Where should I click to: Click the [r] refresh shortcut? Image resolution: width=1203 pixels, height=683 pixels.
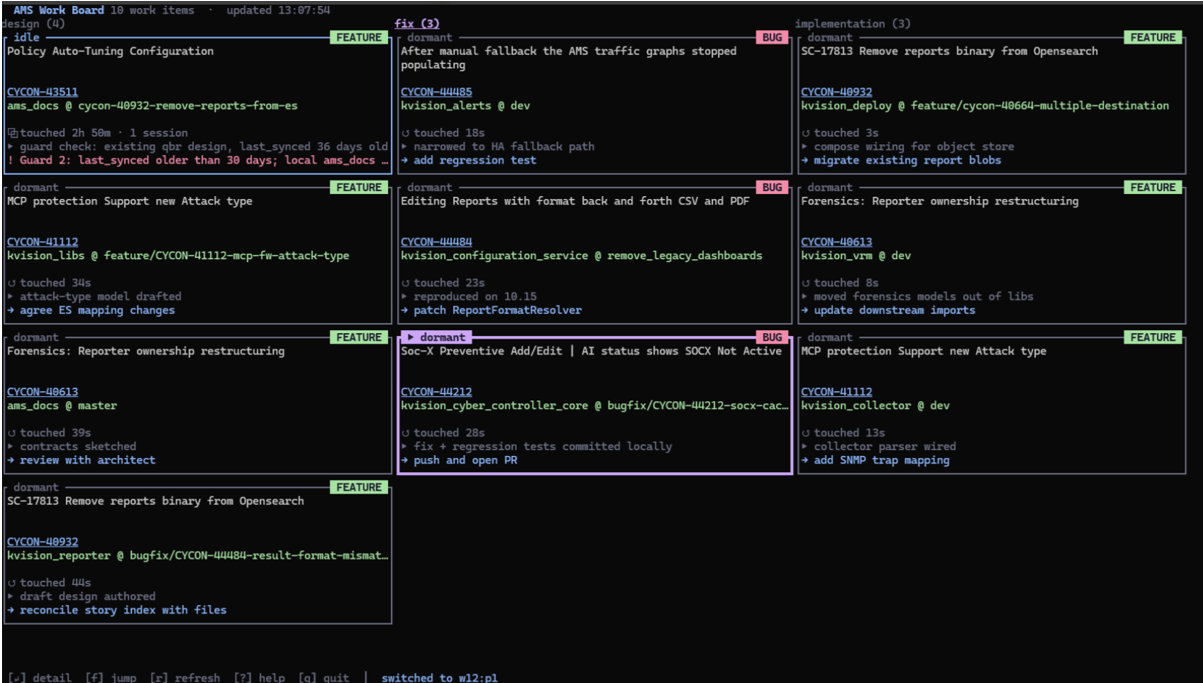point(185,677)
